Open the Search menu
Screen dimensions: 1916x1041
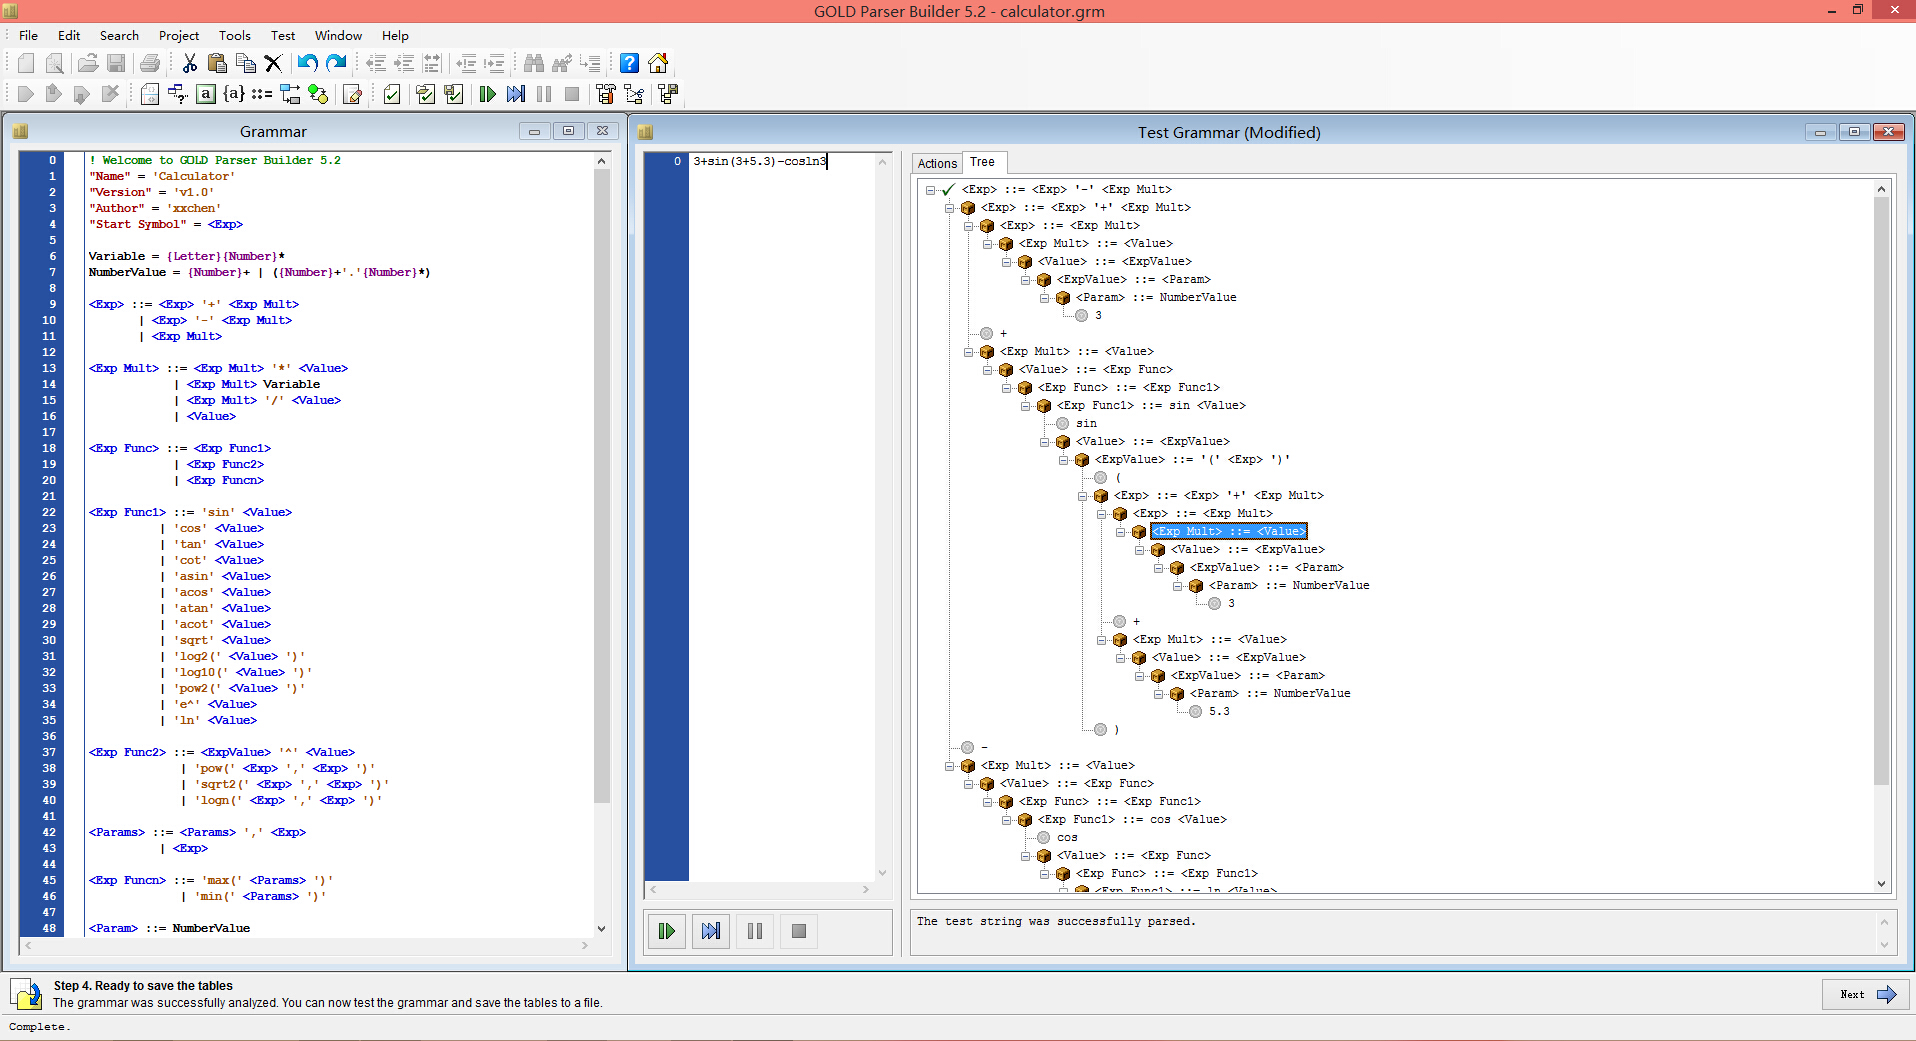[x=119, y=35]
